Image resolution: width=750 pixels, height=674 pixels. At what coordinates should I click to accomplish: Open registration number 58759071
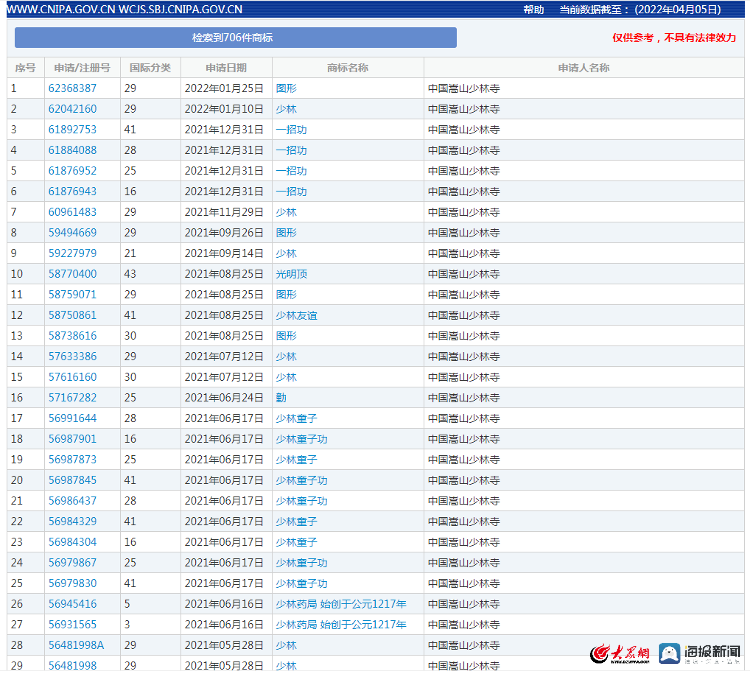click(72, 294)
